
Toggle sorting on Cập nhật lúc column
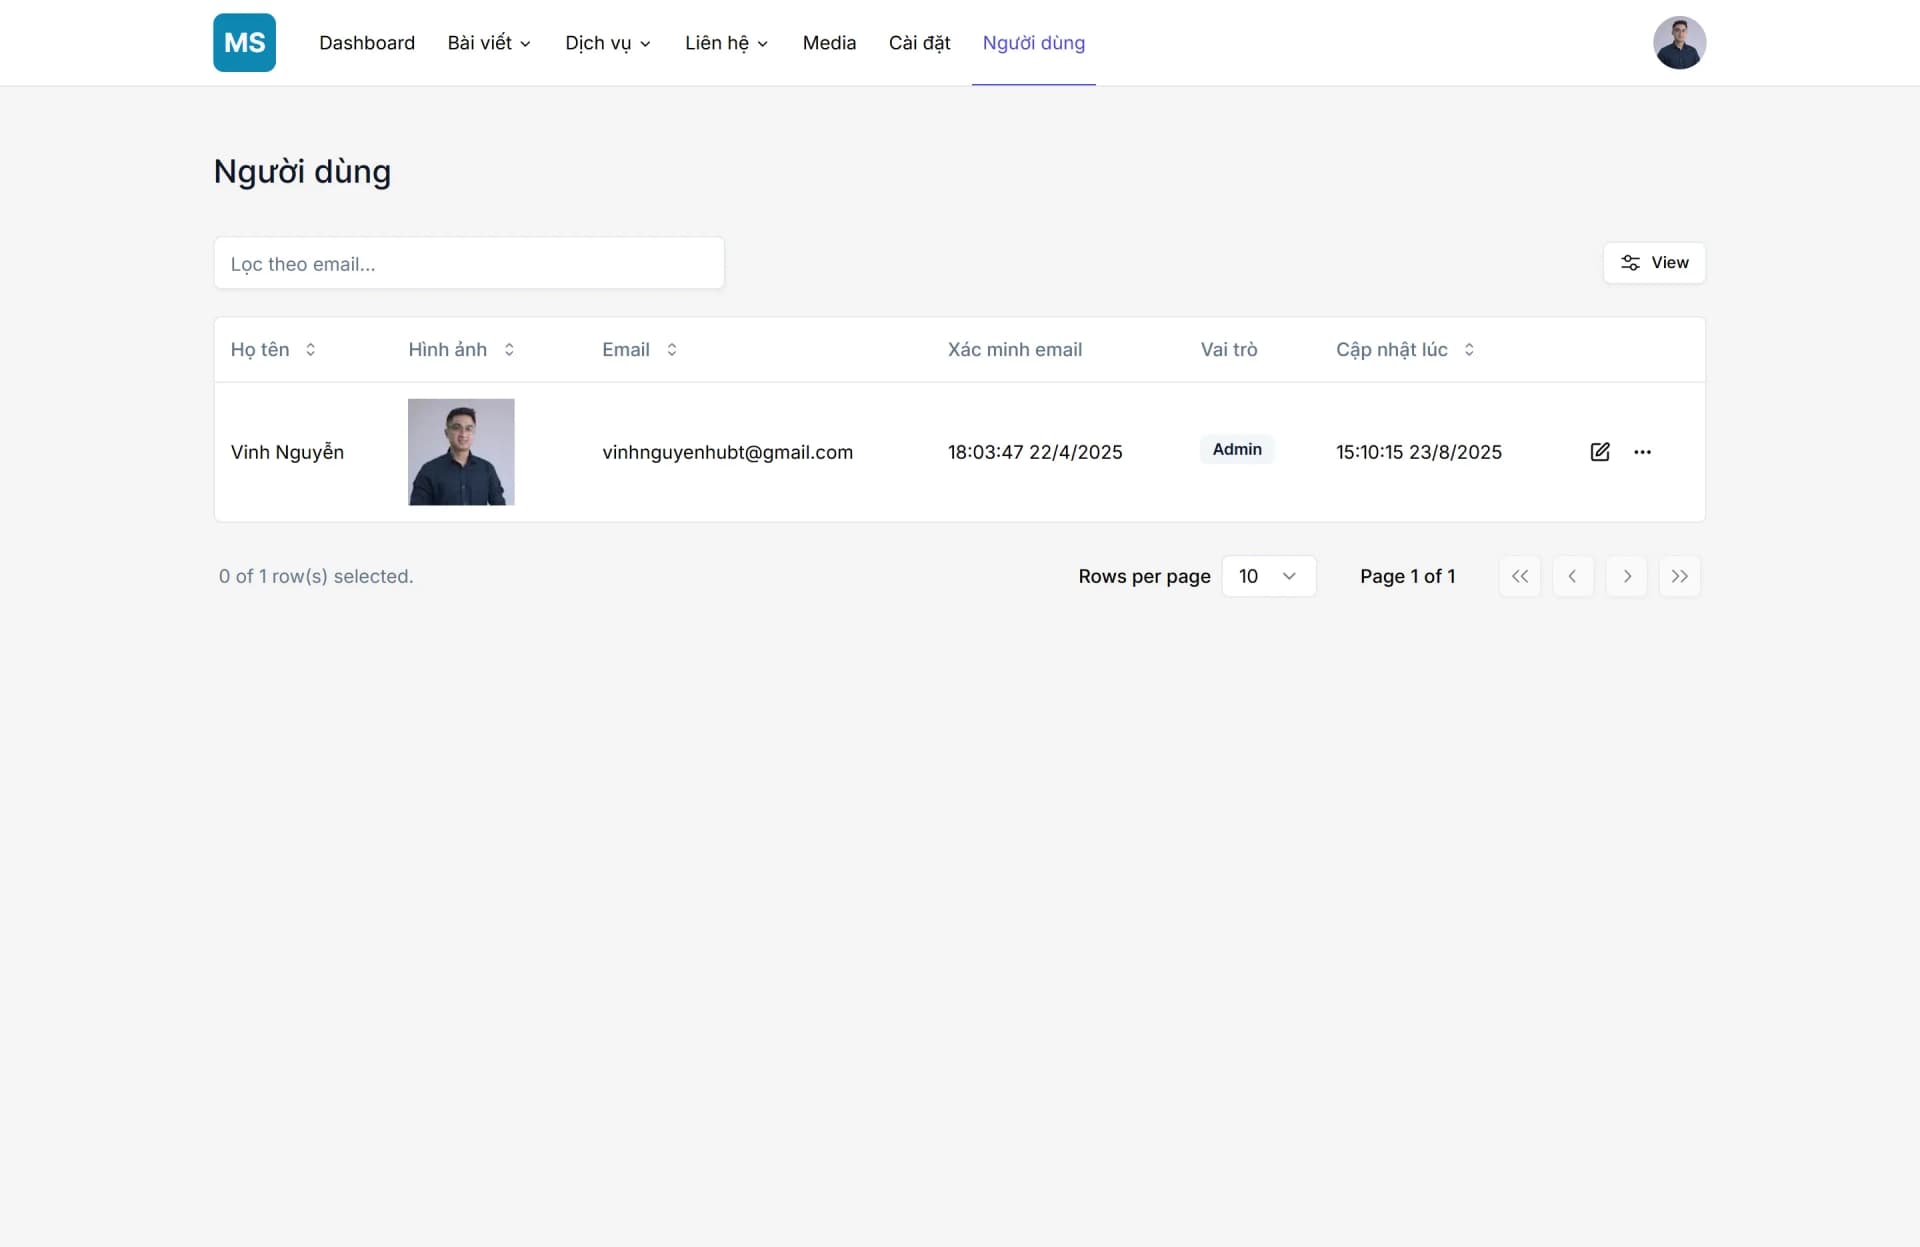(x=1469, y=350)
